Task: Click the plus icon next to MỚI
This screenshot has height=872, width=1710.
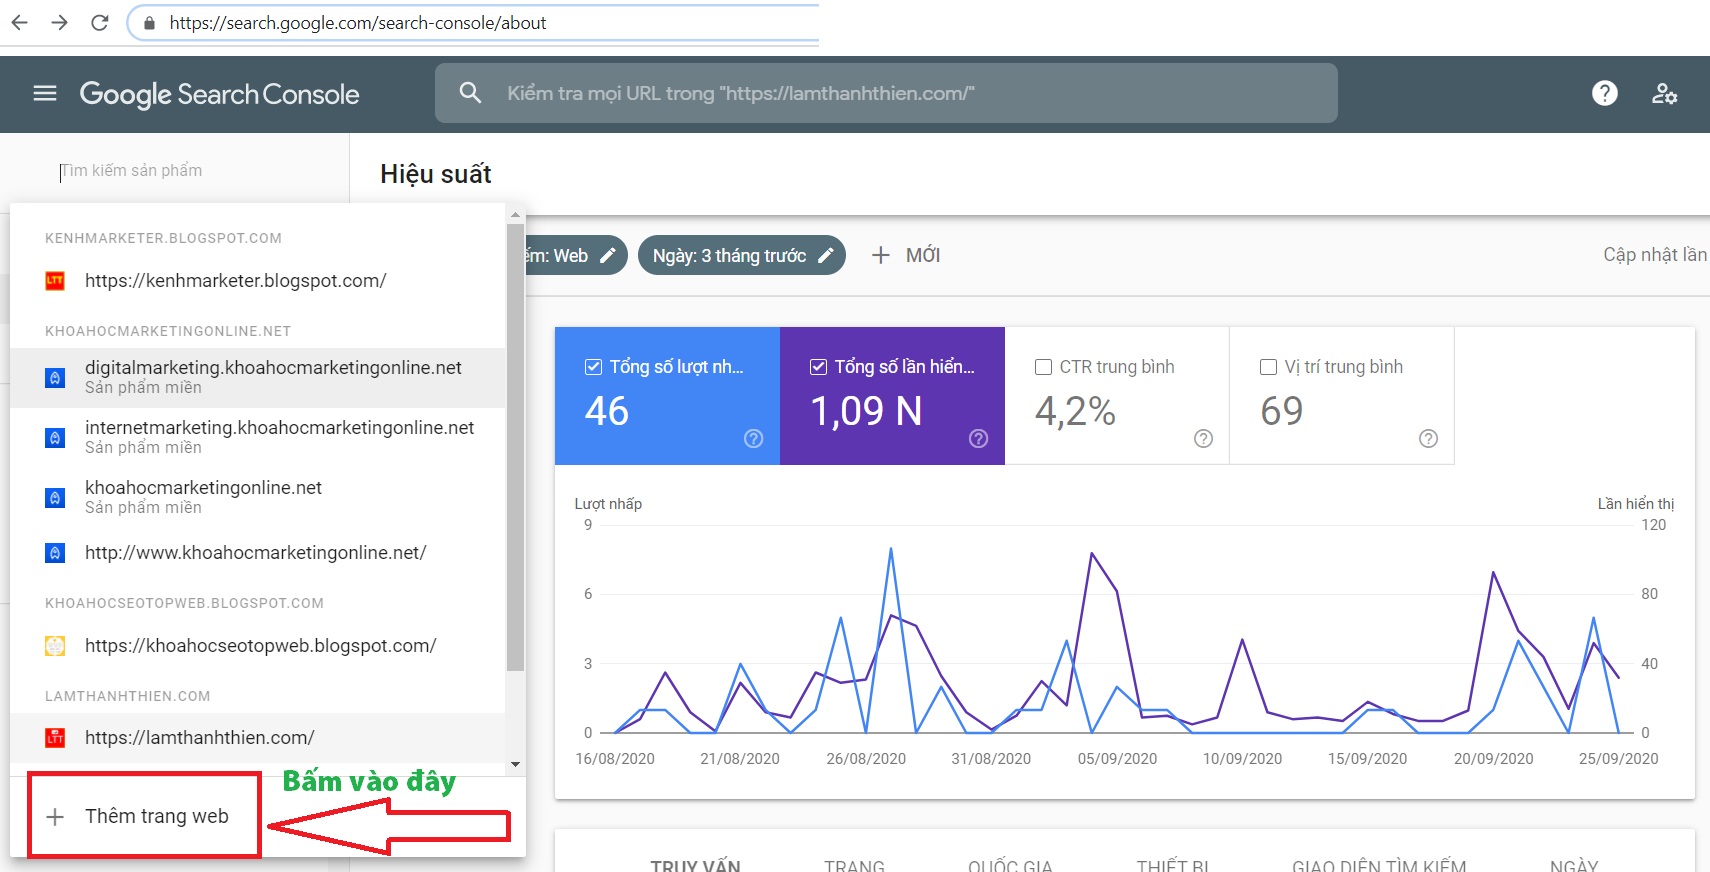Action: pos(880,255)
